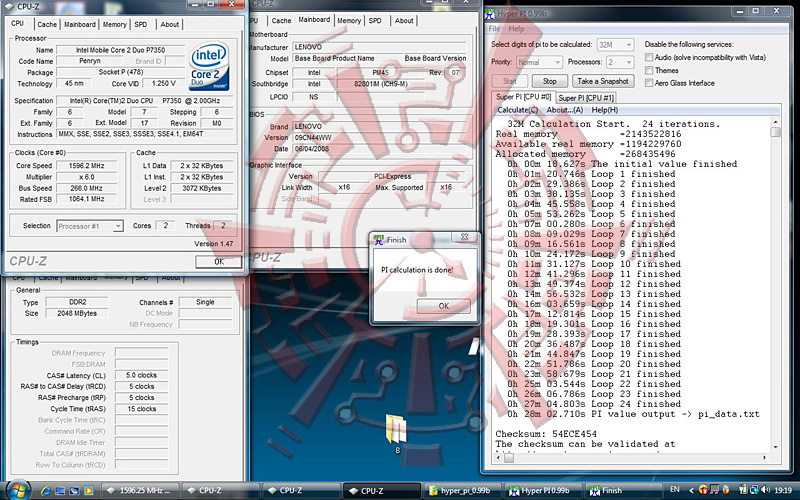
Task: Click Level 2 cache 3072 KBytes field
Action: click(x=202, y=188)
